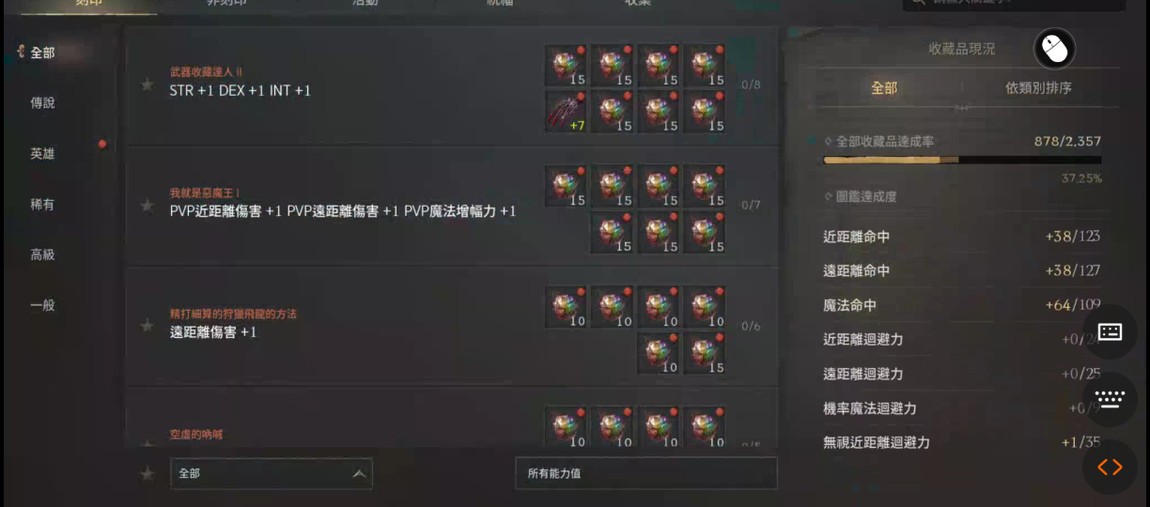The height and width of the screenshot is (507, 1150).
Task: Toggle favorite star for 武器收藏達人 II
Action: 147,84
